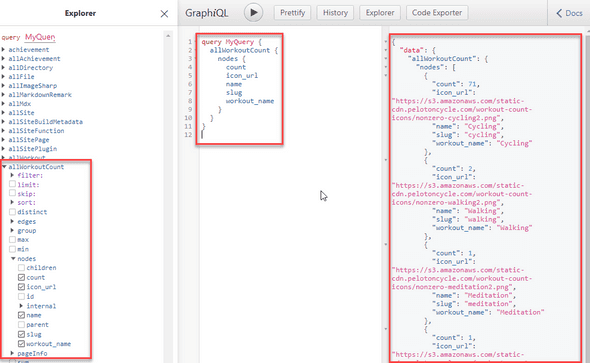Open the Code Exporter

pos(437,13)
